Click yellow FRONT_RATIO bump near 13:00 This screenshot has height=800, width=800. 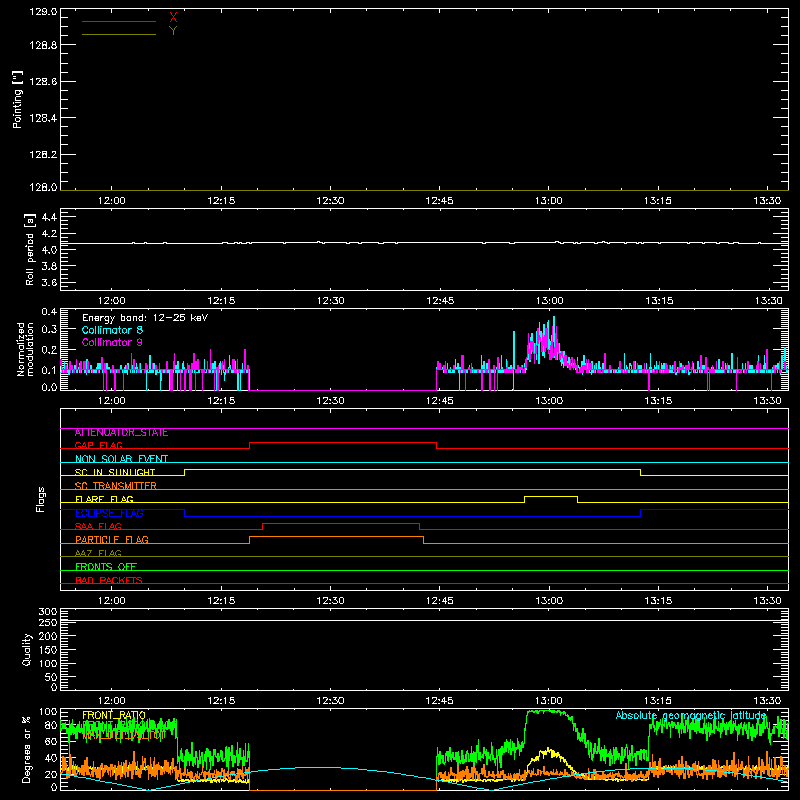pos(548,751)
